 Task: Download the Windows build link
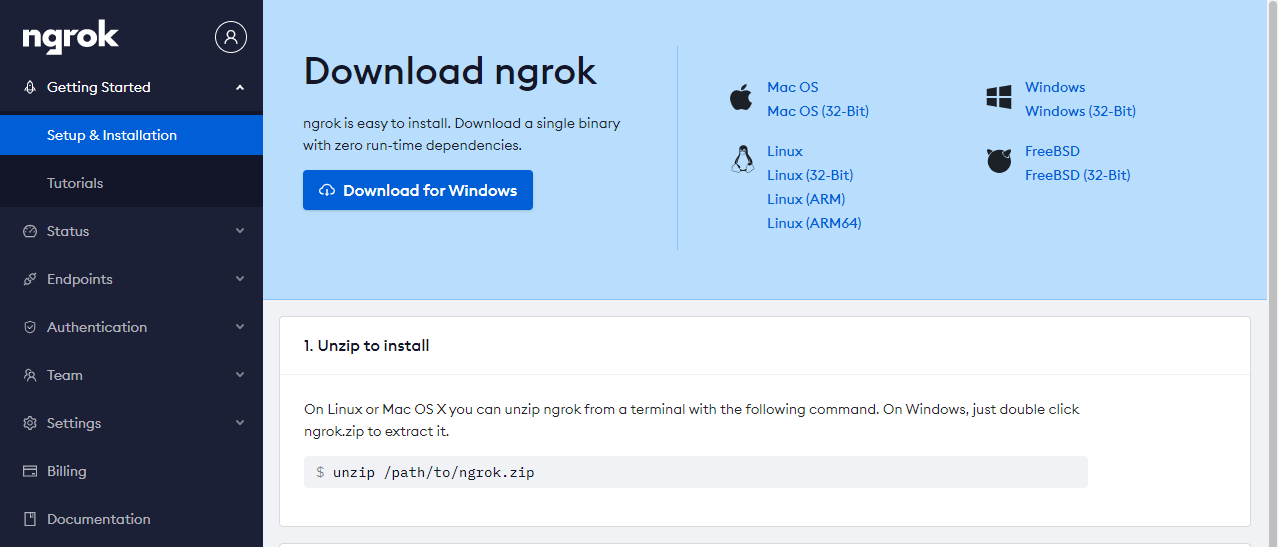click(1055, 87)
